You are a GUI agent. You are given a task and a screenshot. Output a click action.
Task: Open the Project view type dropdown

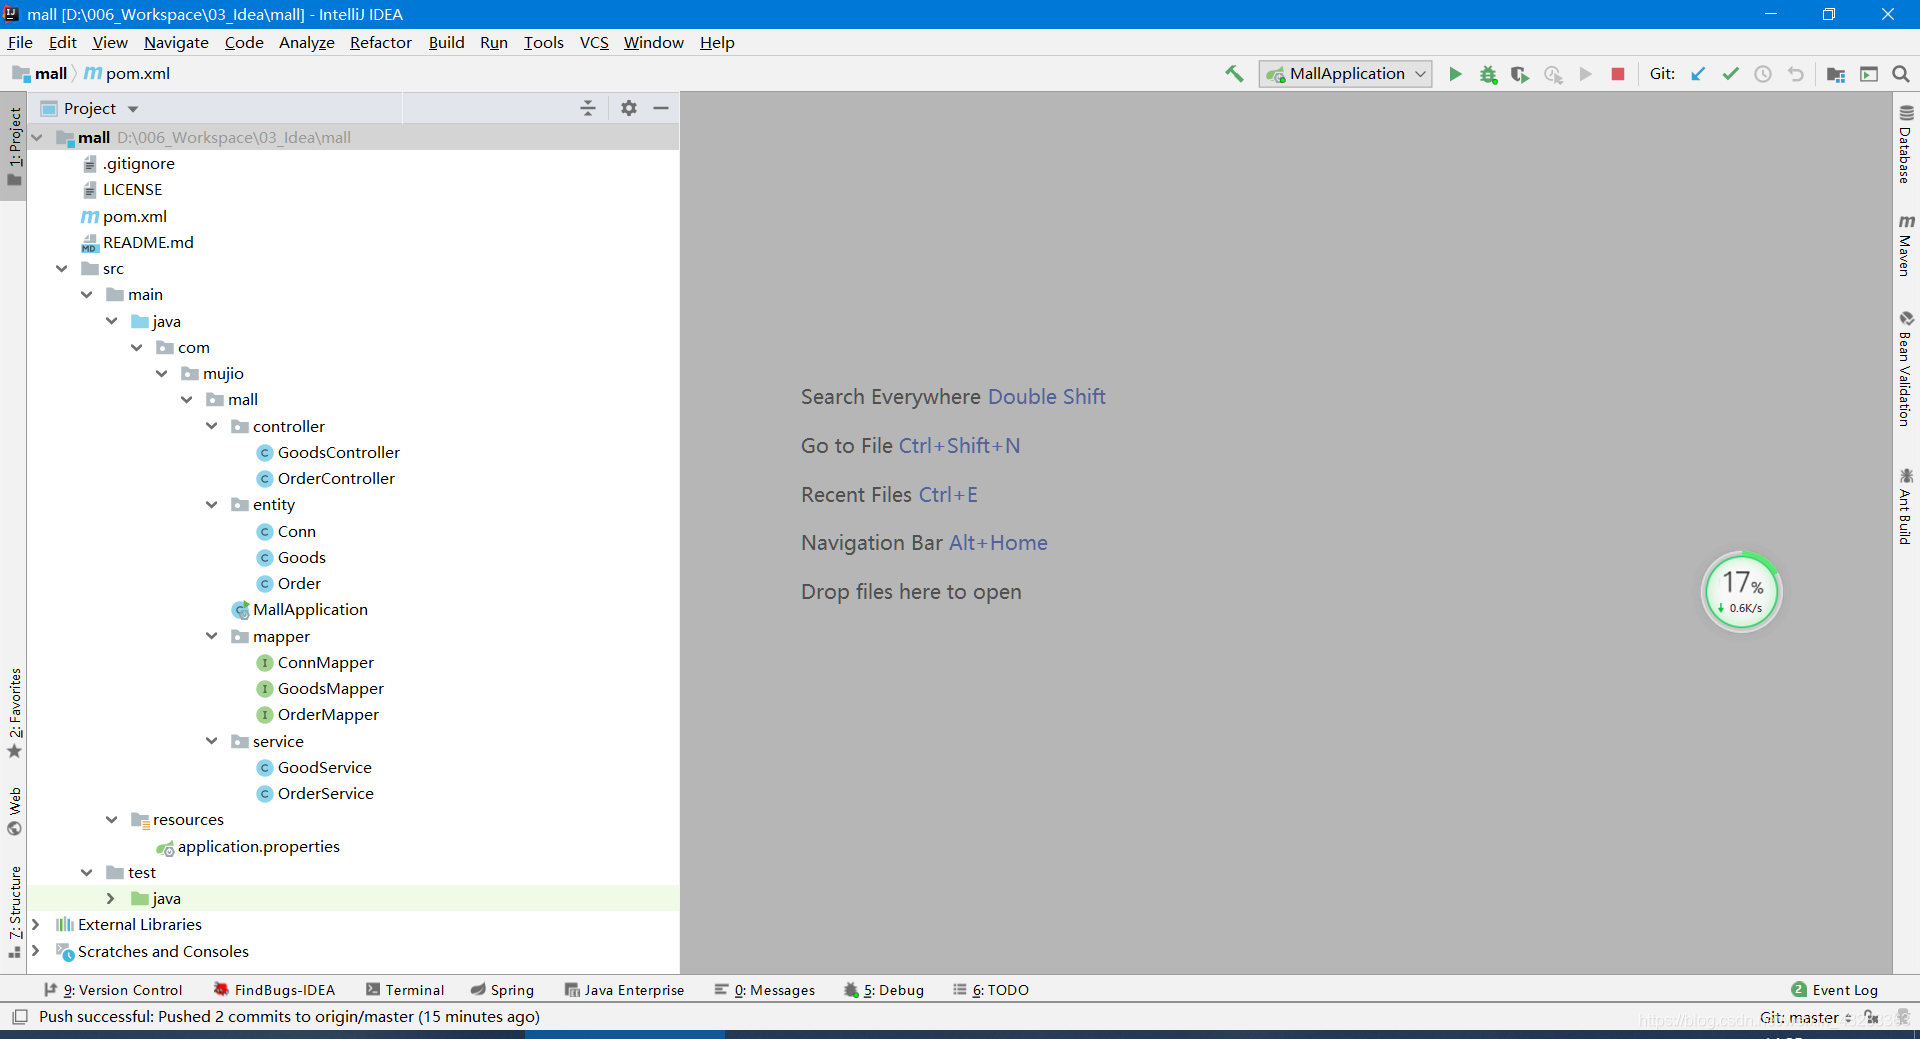(89, 108)
